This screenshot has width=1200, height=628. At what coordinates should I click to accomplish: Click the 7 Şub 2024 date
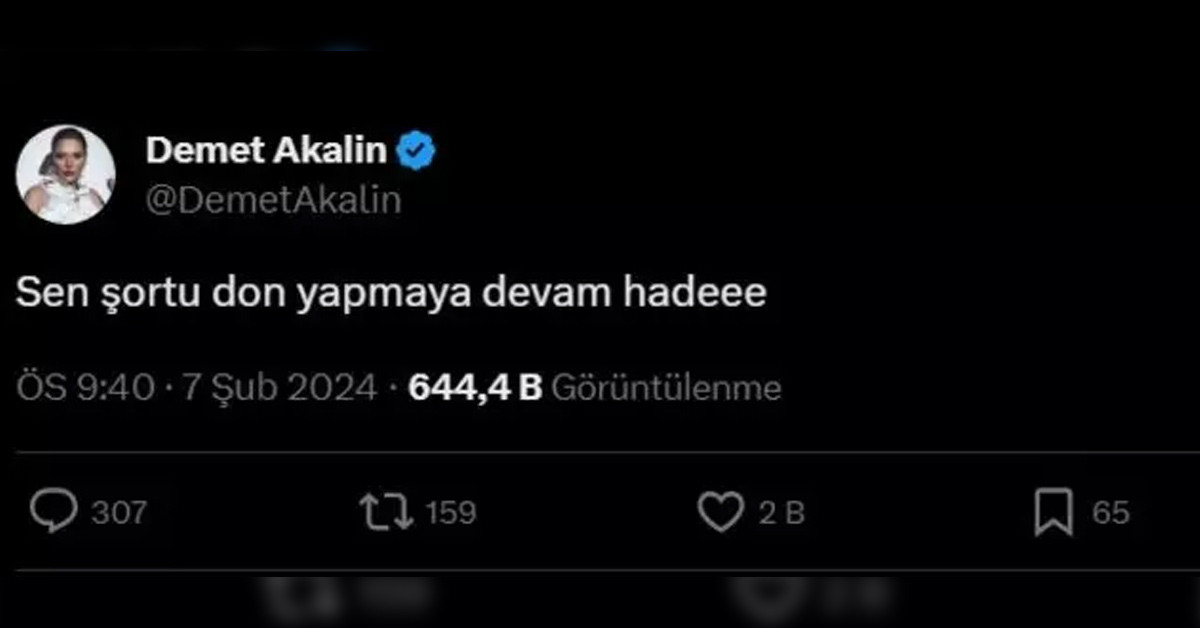tap(279, 388)
